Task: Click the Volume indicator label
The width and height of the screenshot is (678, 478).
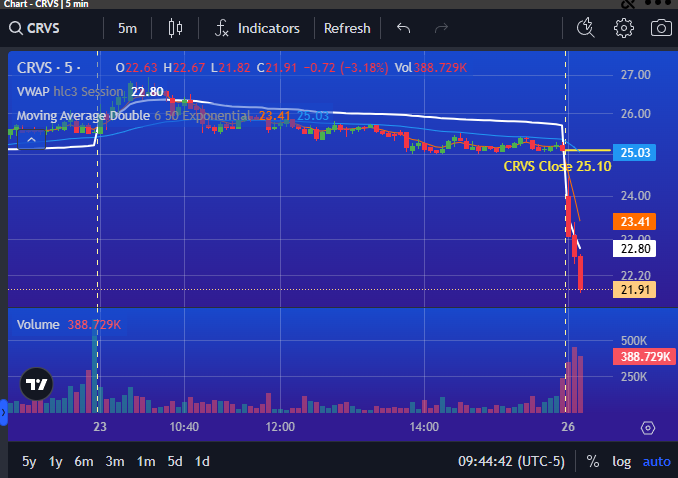Action: 38,324
